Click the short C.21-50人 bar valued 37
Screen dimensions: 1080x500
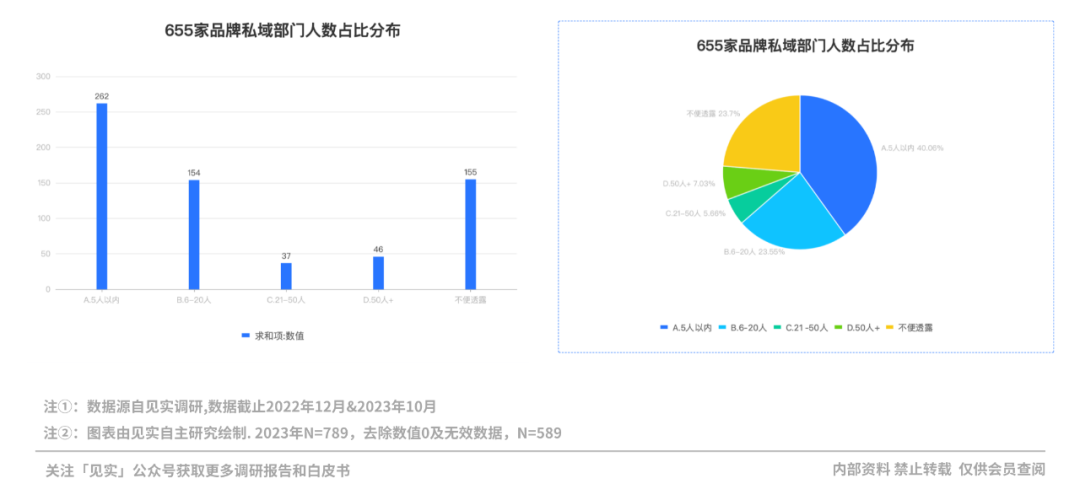tap(286, 276)
